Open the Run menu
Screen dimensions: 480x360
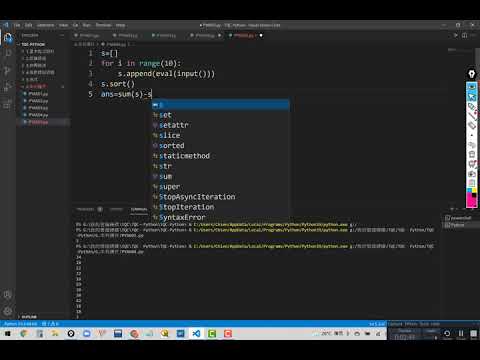point(86,25)
